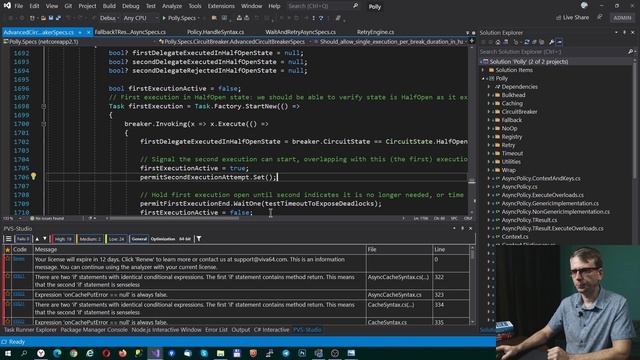Select AsyncPolicy.cs in Solution Explorer
The height and width of the screenshot is (360, 640).
pyautogui.click(x=519, y=187)
